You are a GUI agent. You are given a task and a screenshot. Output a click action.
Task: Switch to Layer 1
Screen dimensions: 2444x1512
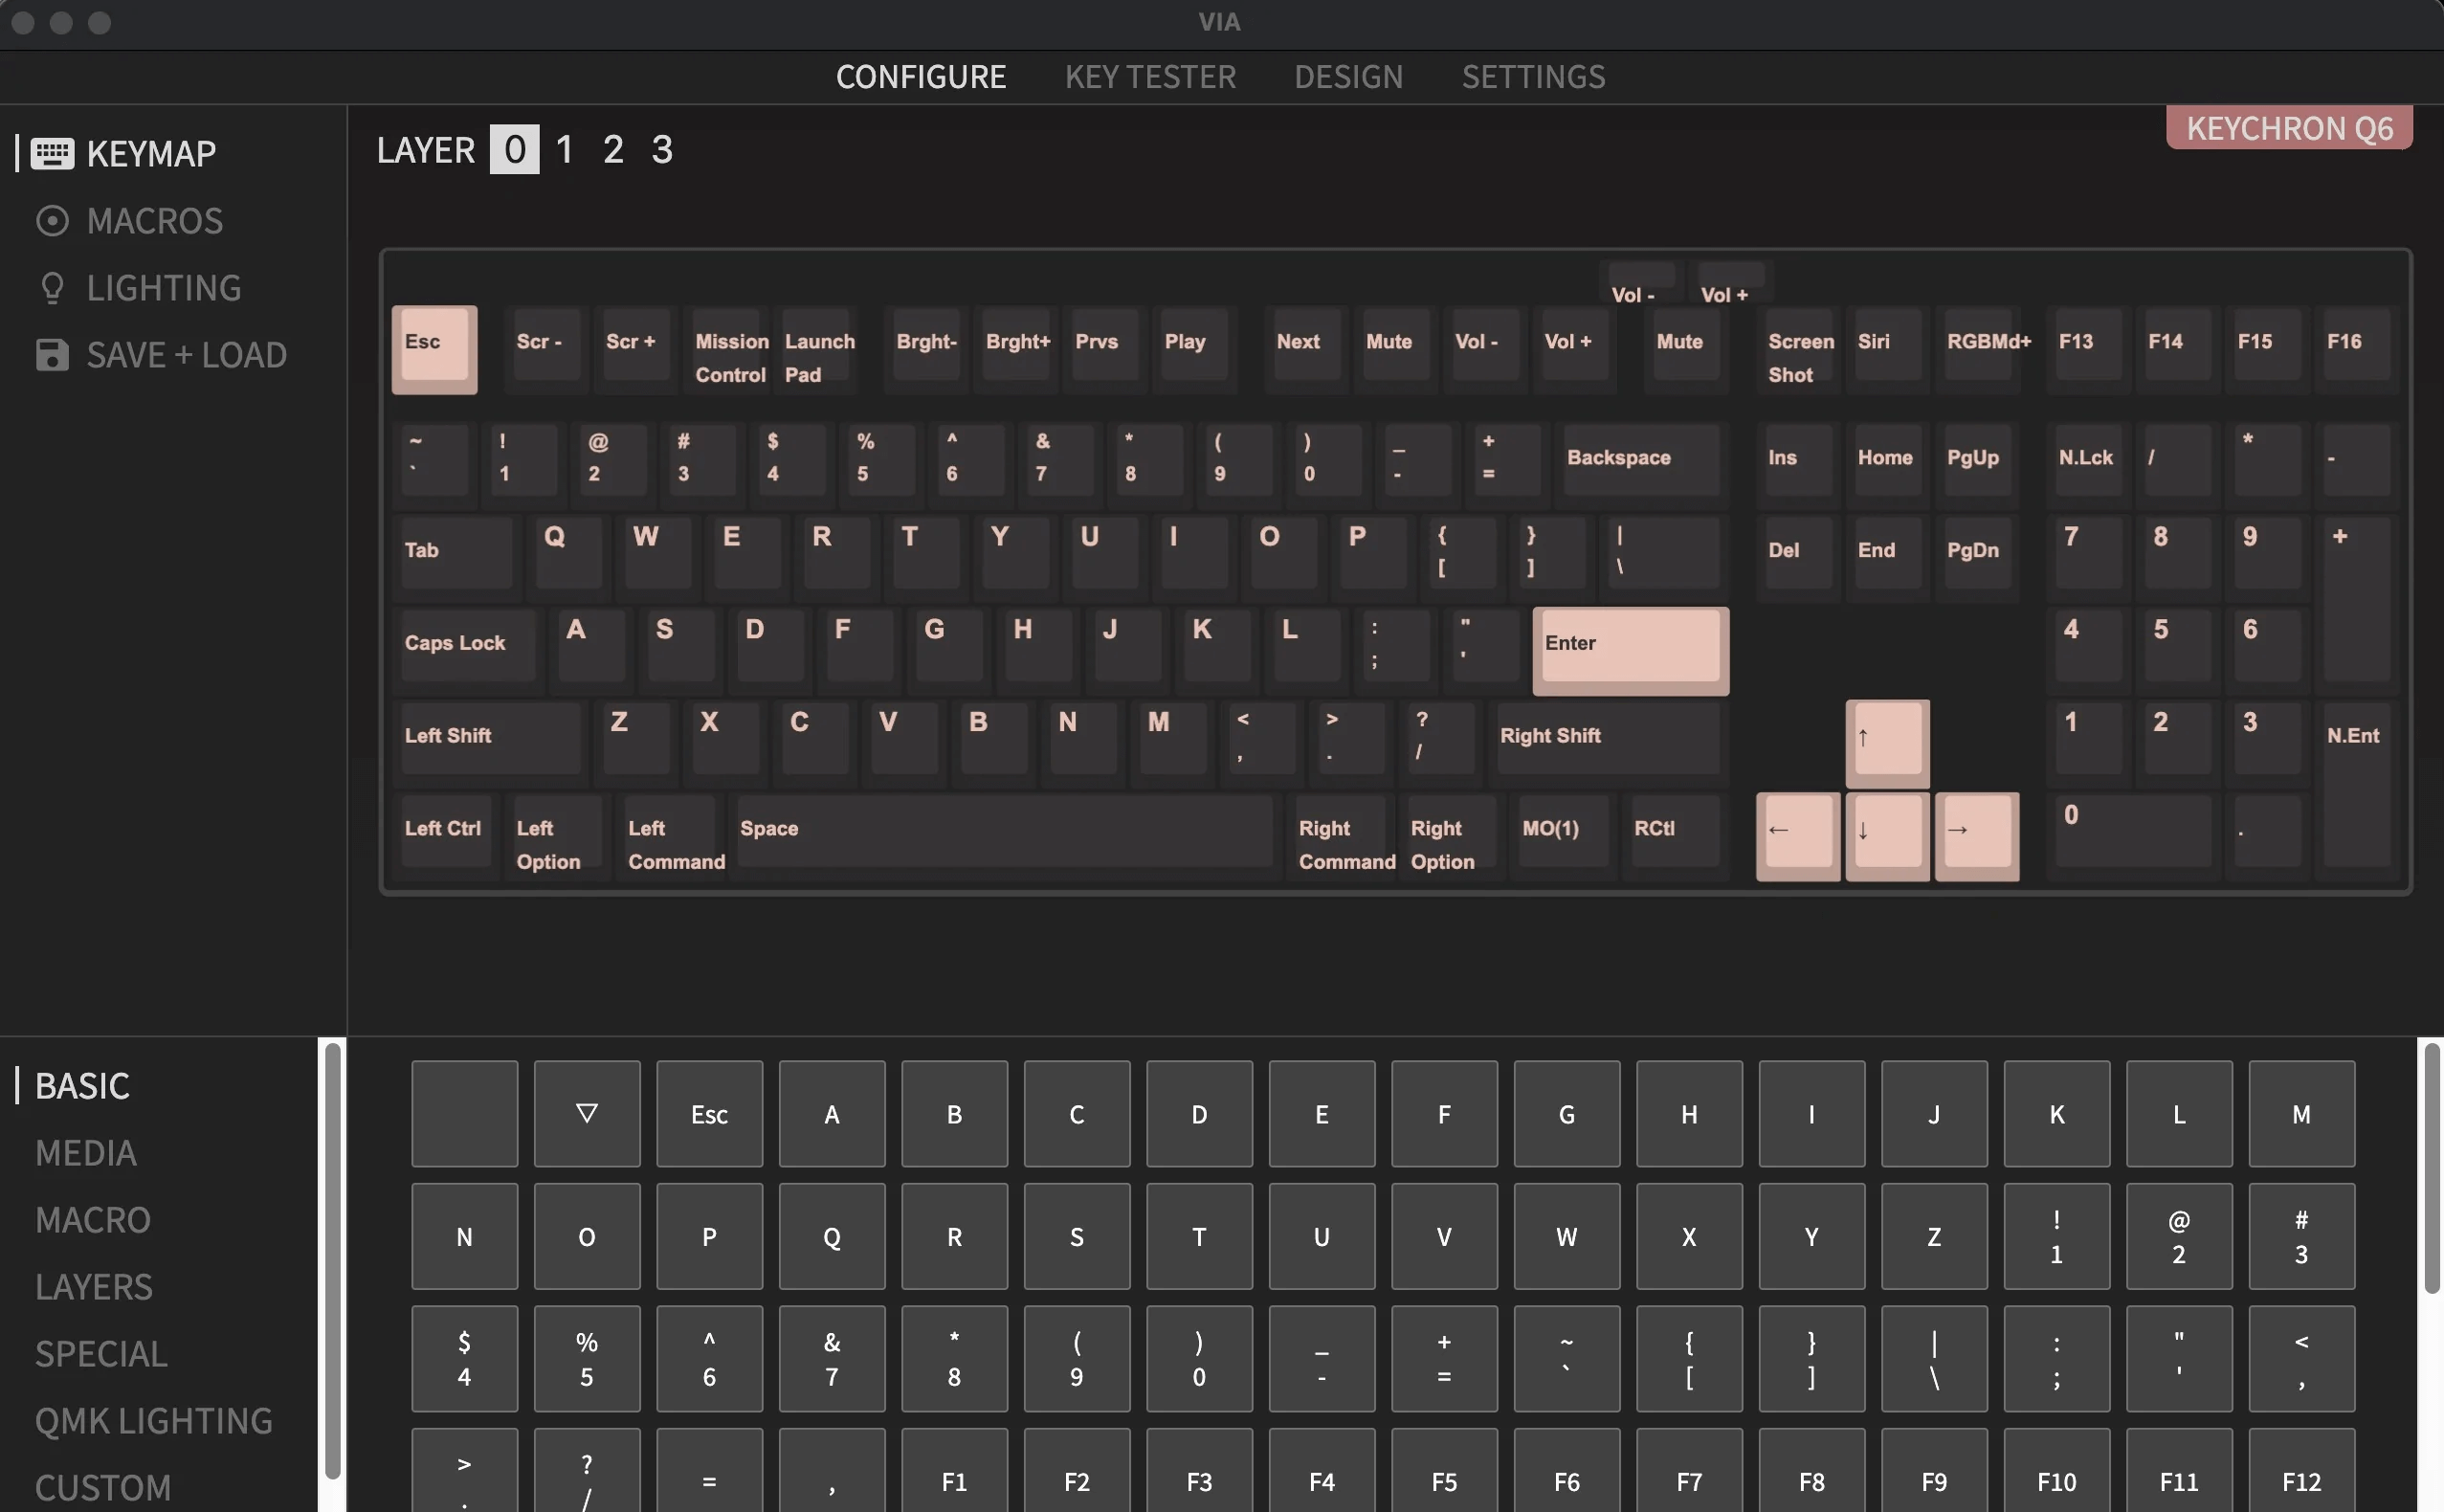click(564, 149)
